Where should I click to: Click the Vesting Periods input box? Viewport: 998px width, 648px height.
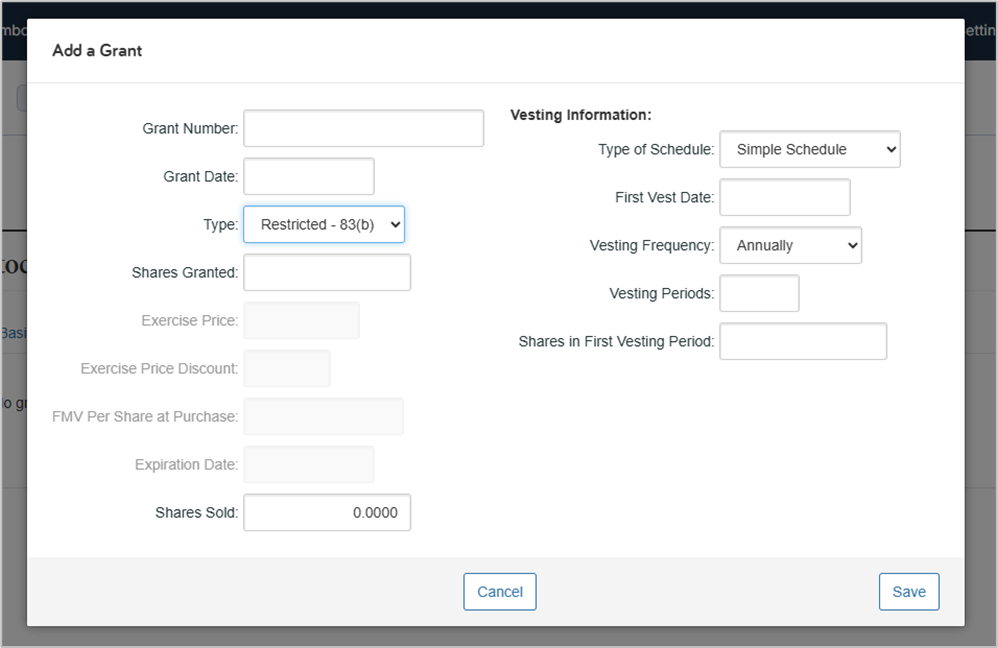pyautogui.click(x=759, y=293)
